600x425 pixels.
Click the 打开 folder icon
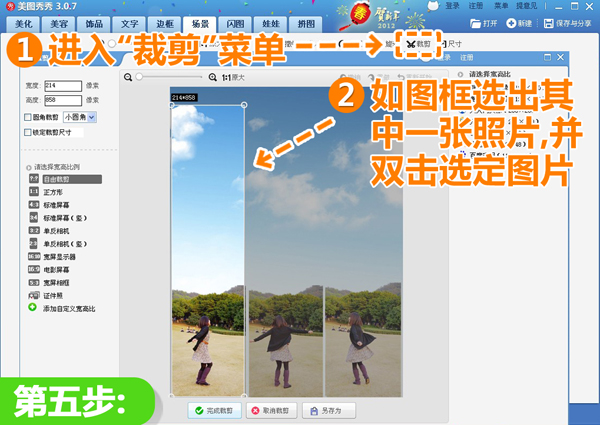pos(475,24)
